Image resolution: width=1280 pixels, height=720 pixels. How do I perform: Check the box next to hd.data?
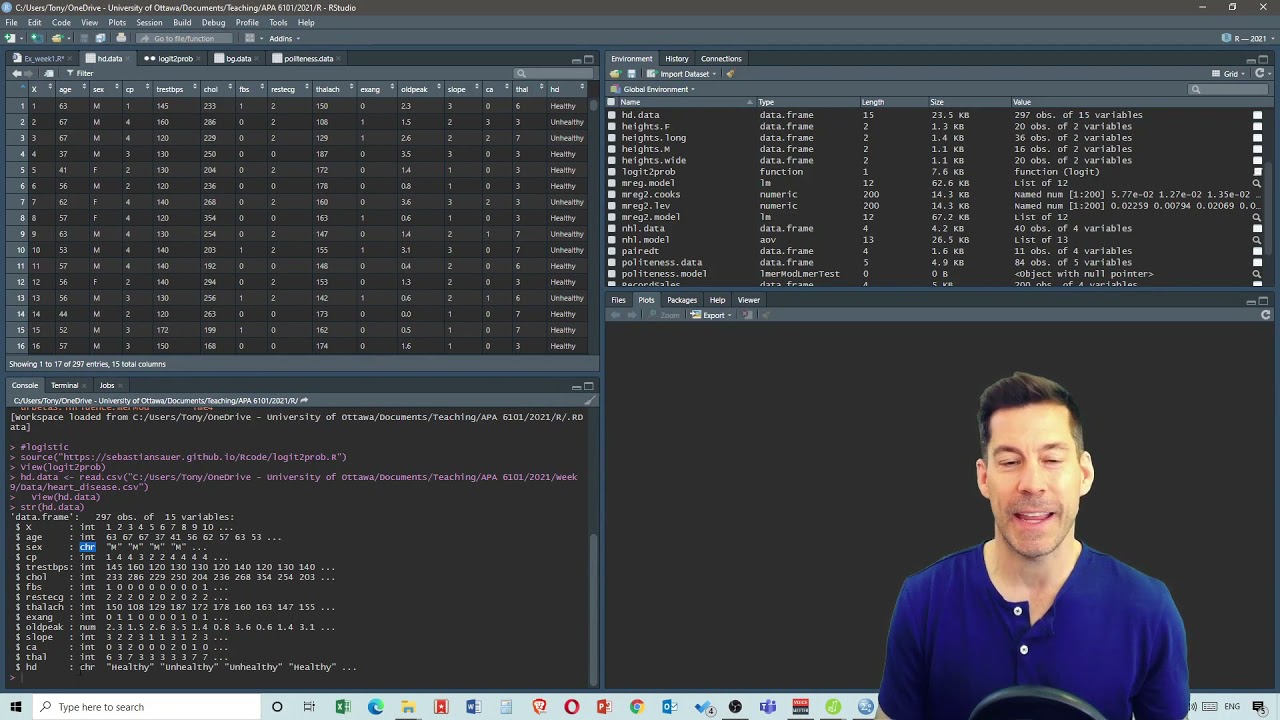[612, 115]
